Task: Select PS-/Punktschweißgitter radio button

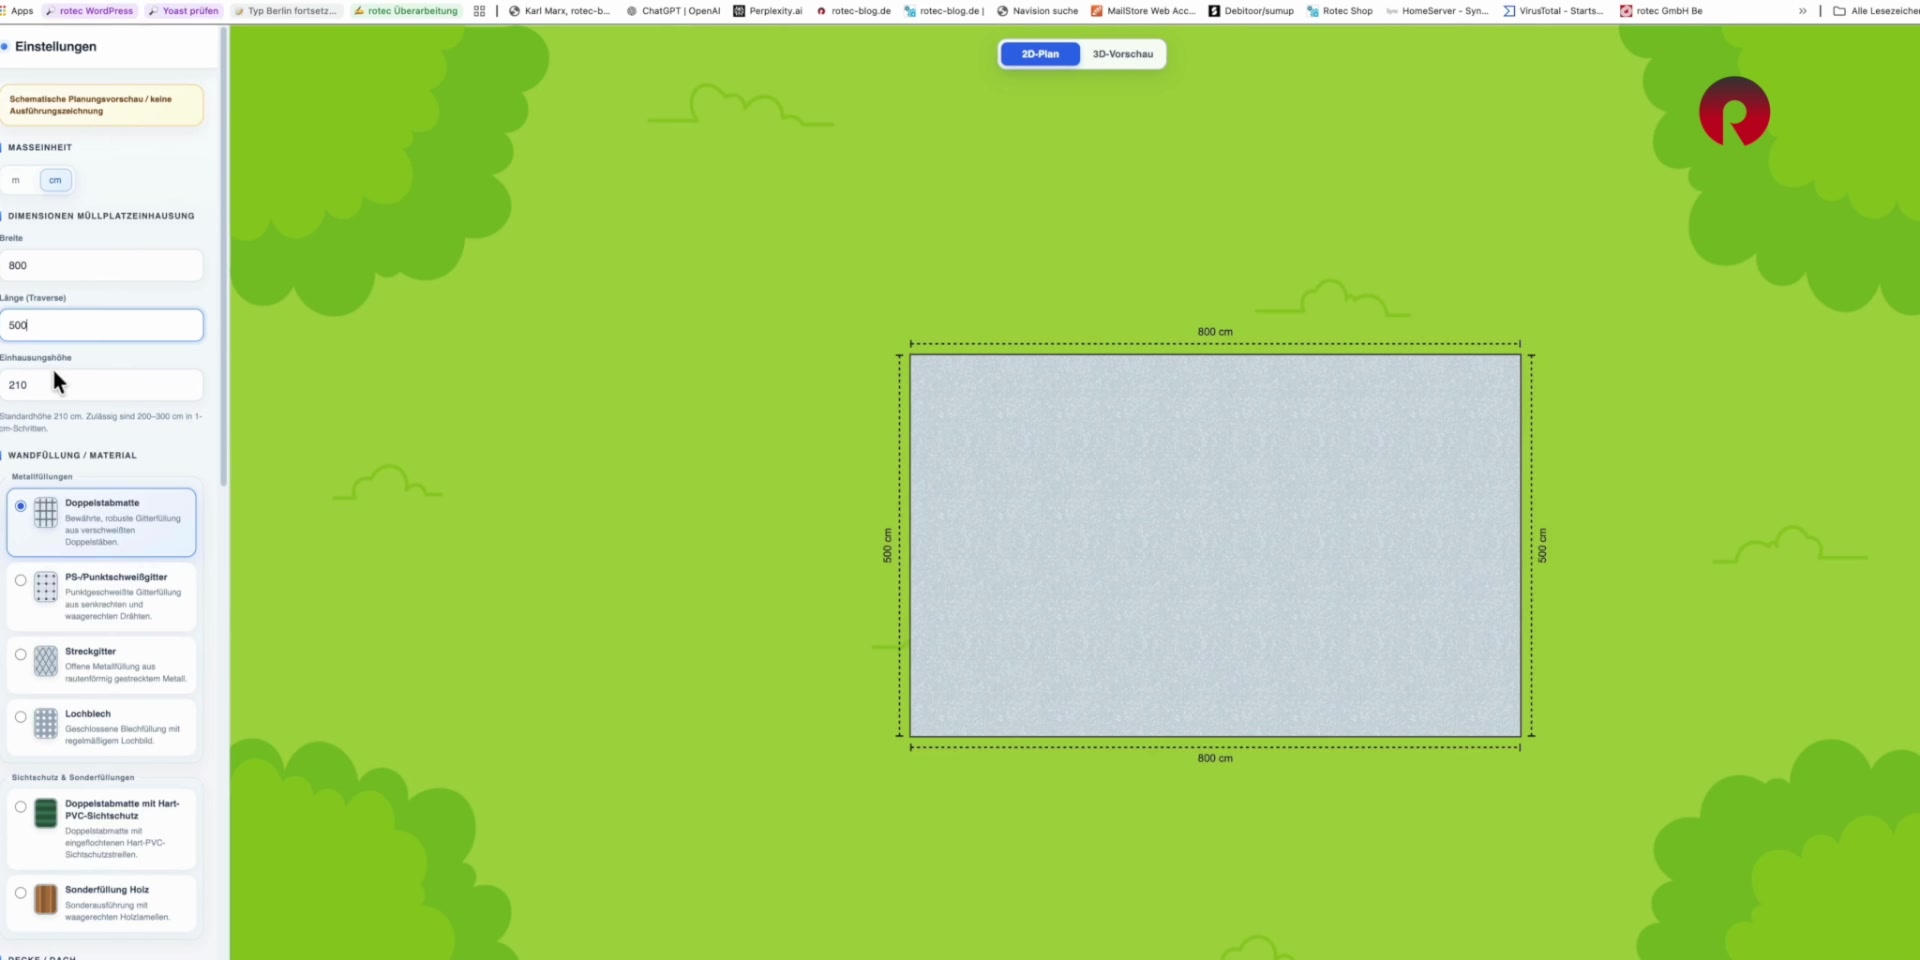Action: (21, 580)
